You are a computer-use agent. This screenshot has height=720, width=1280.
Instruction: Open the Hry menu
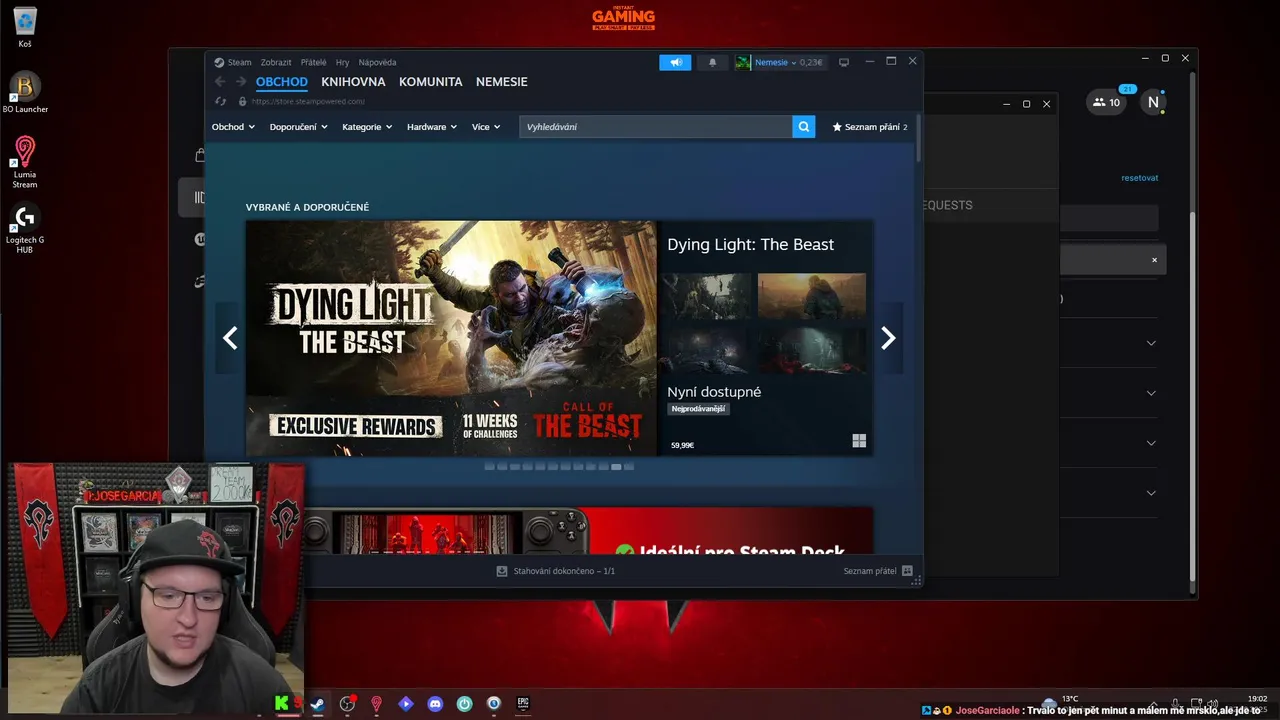coord(342,62)
